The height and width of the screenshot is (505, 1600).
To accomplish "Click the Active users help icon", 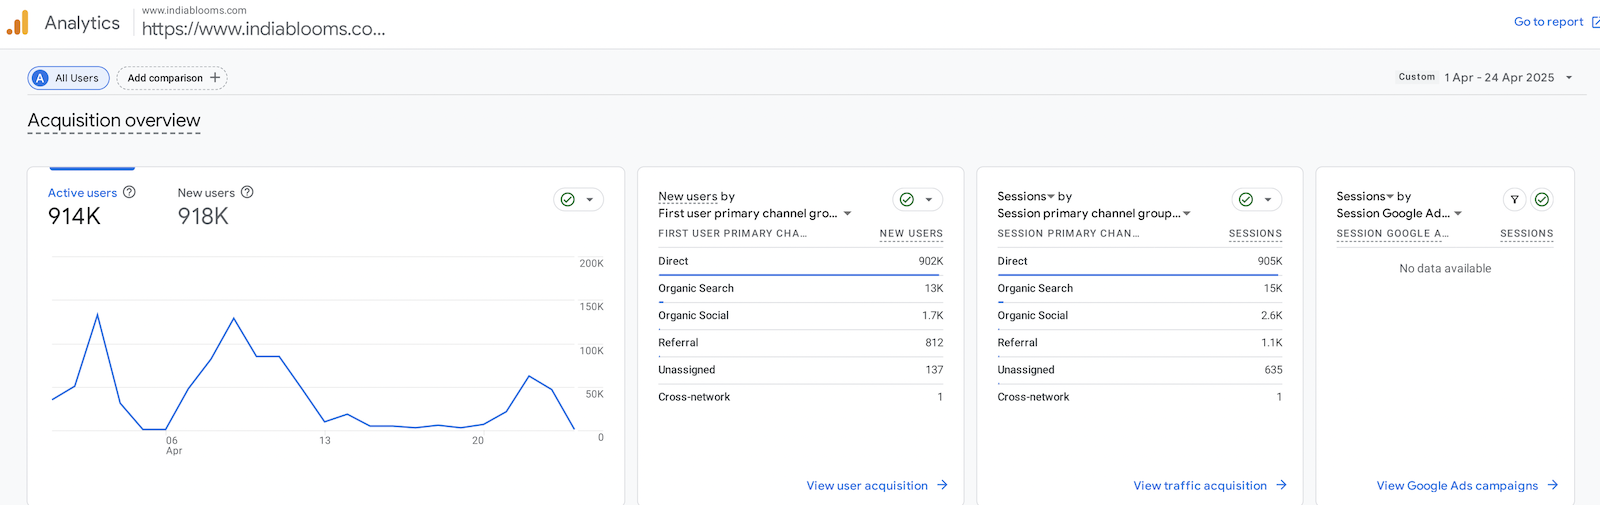I will point(129,192).
